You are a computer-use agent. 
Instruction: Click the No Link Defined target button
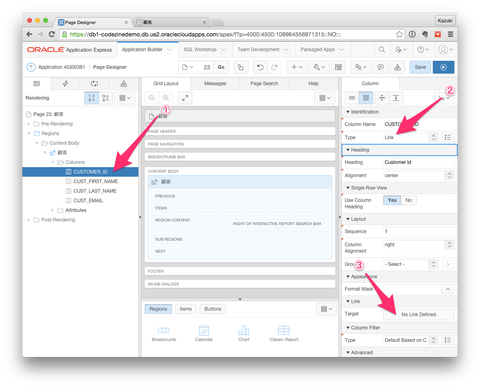click(x=419, y=314)
